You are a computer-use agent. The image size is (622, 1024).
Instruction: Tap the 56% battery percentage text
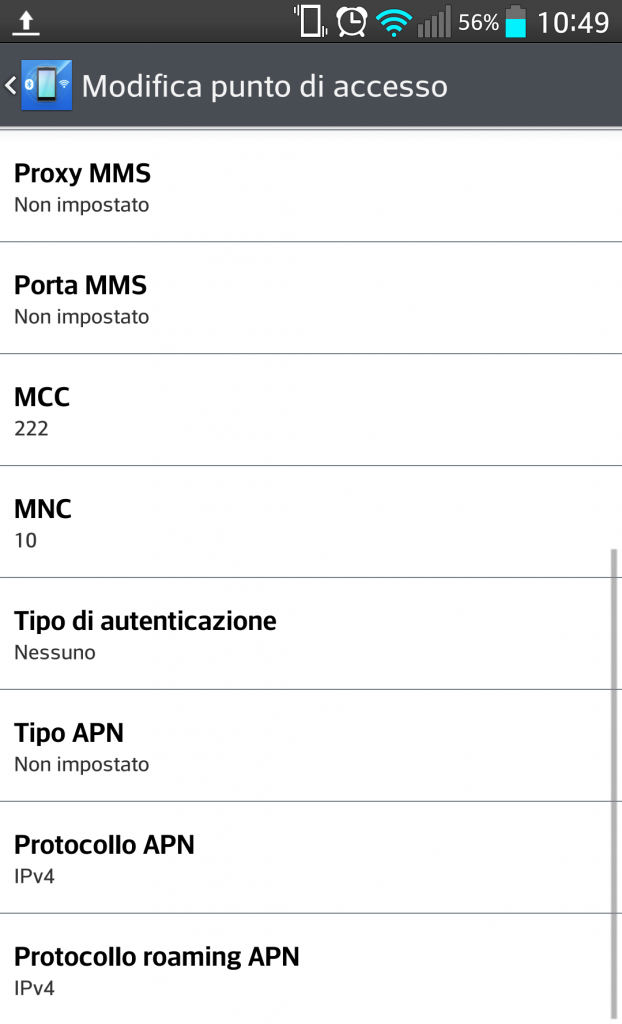[478, 22]
